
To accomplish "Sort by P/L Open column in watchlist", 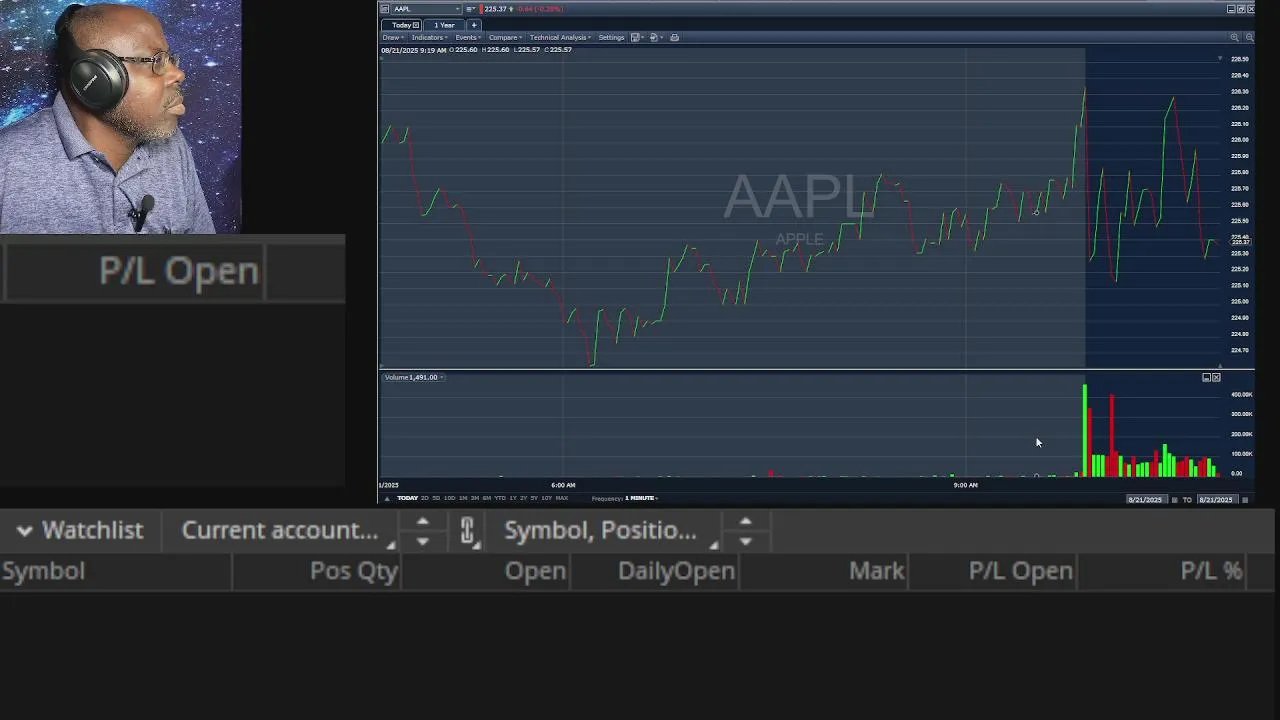I will [x=1021, y=571].
